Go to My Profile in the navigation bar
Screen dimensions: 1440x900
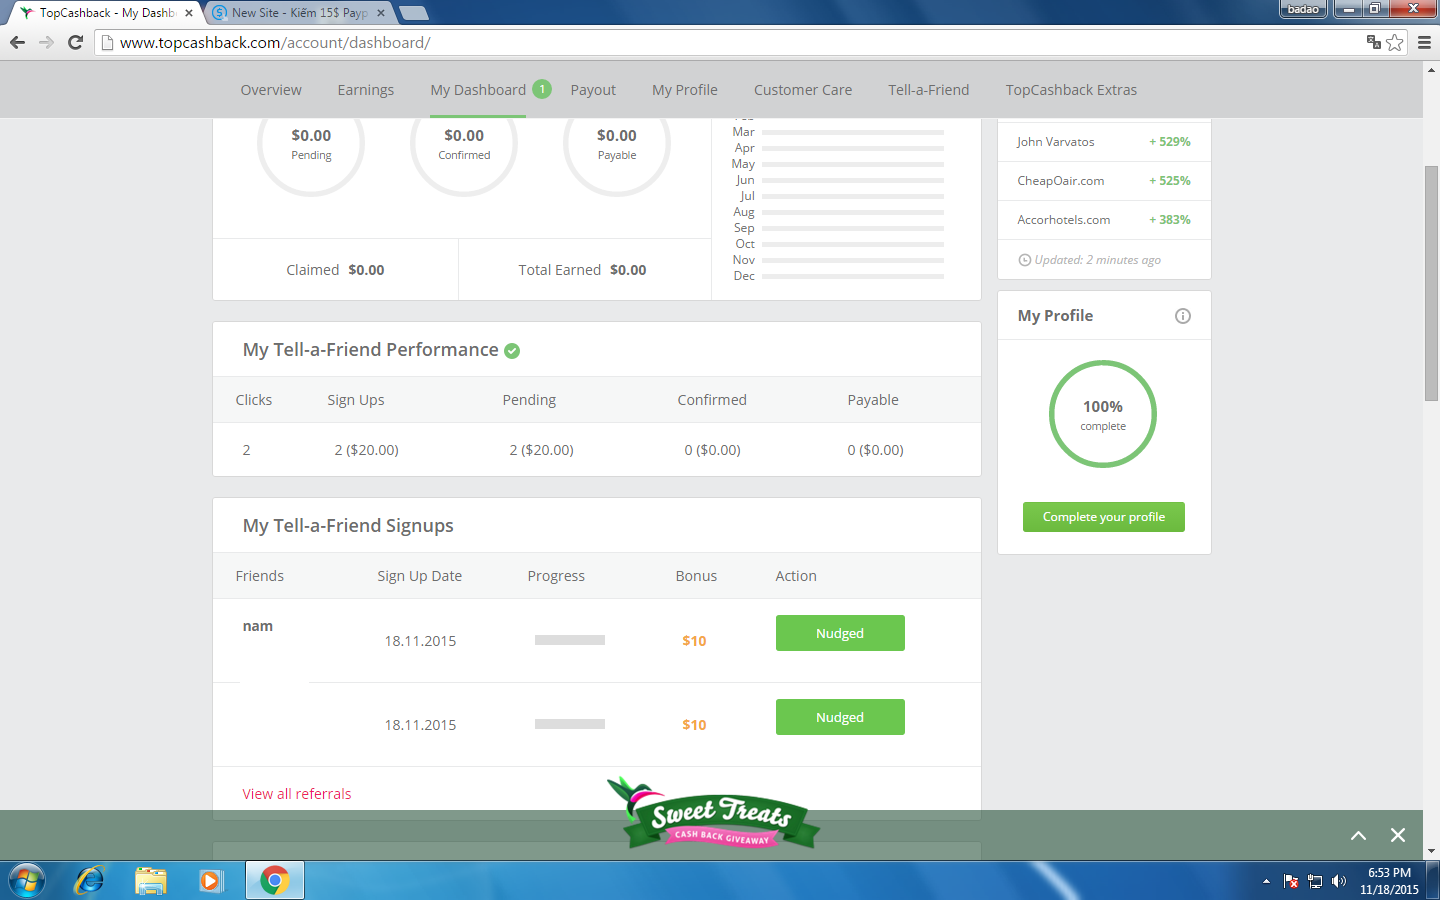point(685,90)
